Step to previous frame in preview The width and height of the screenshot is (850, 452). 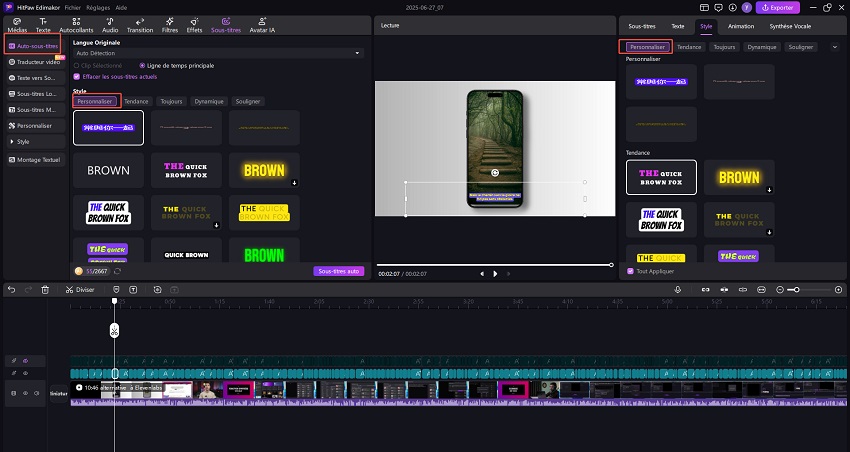482,274
